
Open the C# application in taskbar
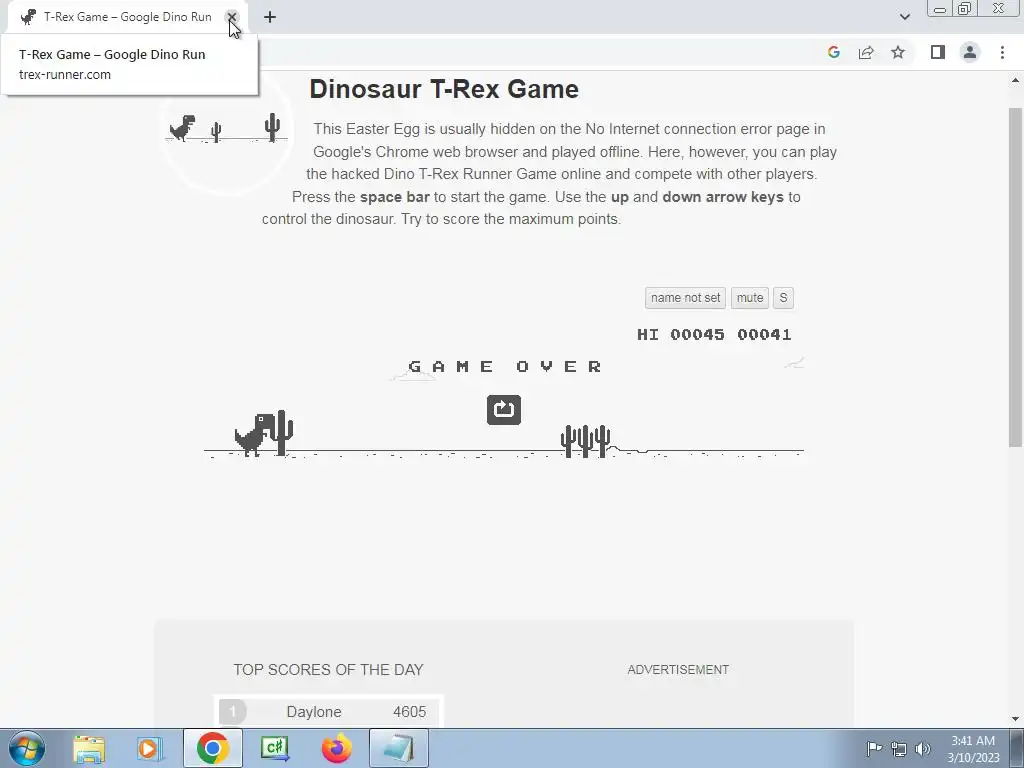[x=274, y=748]
